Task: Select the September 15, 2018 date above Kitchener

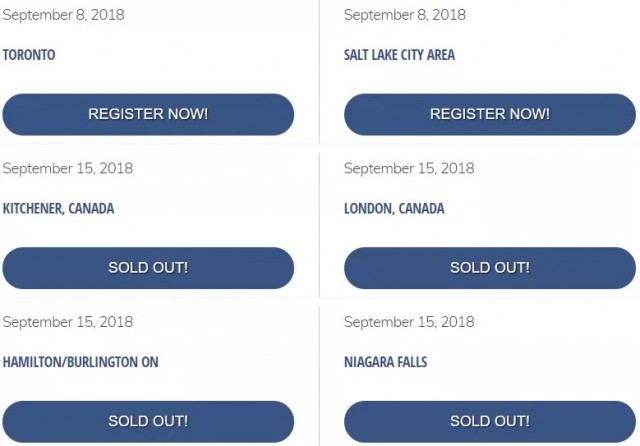Action: pyautogui.click(x=68, y=169)
